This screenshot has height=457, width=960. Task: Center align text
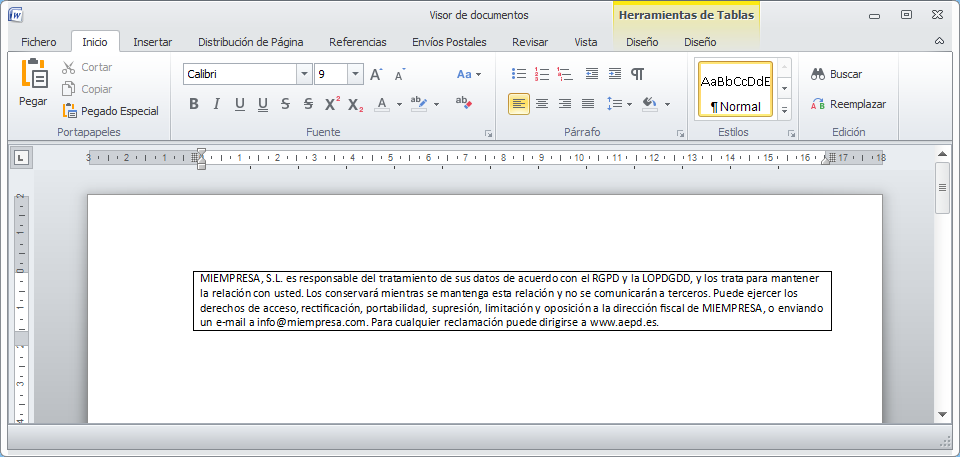click(x=542, y=104)
